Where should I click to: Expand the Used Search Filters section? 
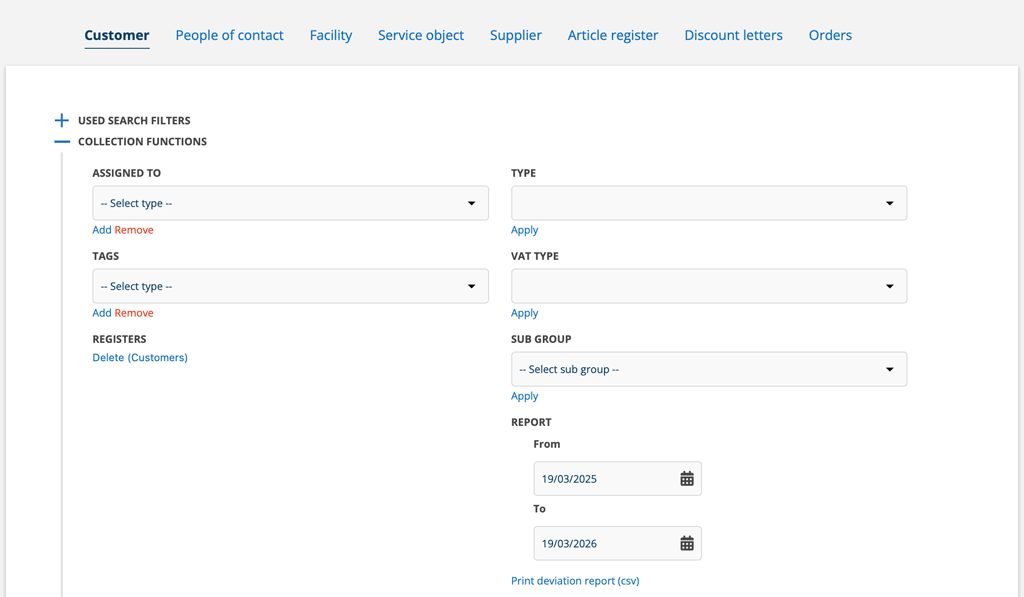(x=62, y=120)
